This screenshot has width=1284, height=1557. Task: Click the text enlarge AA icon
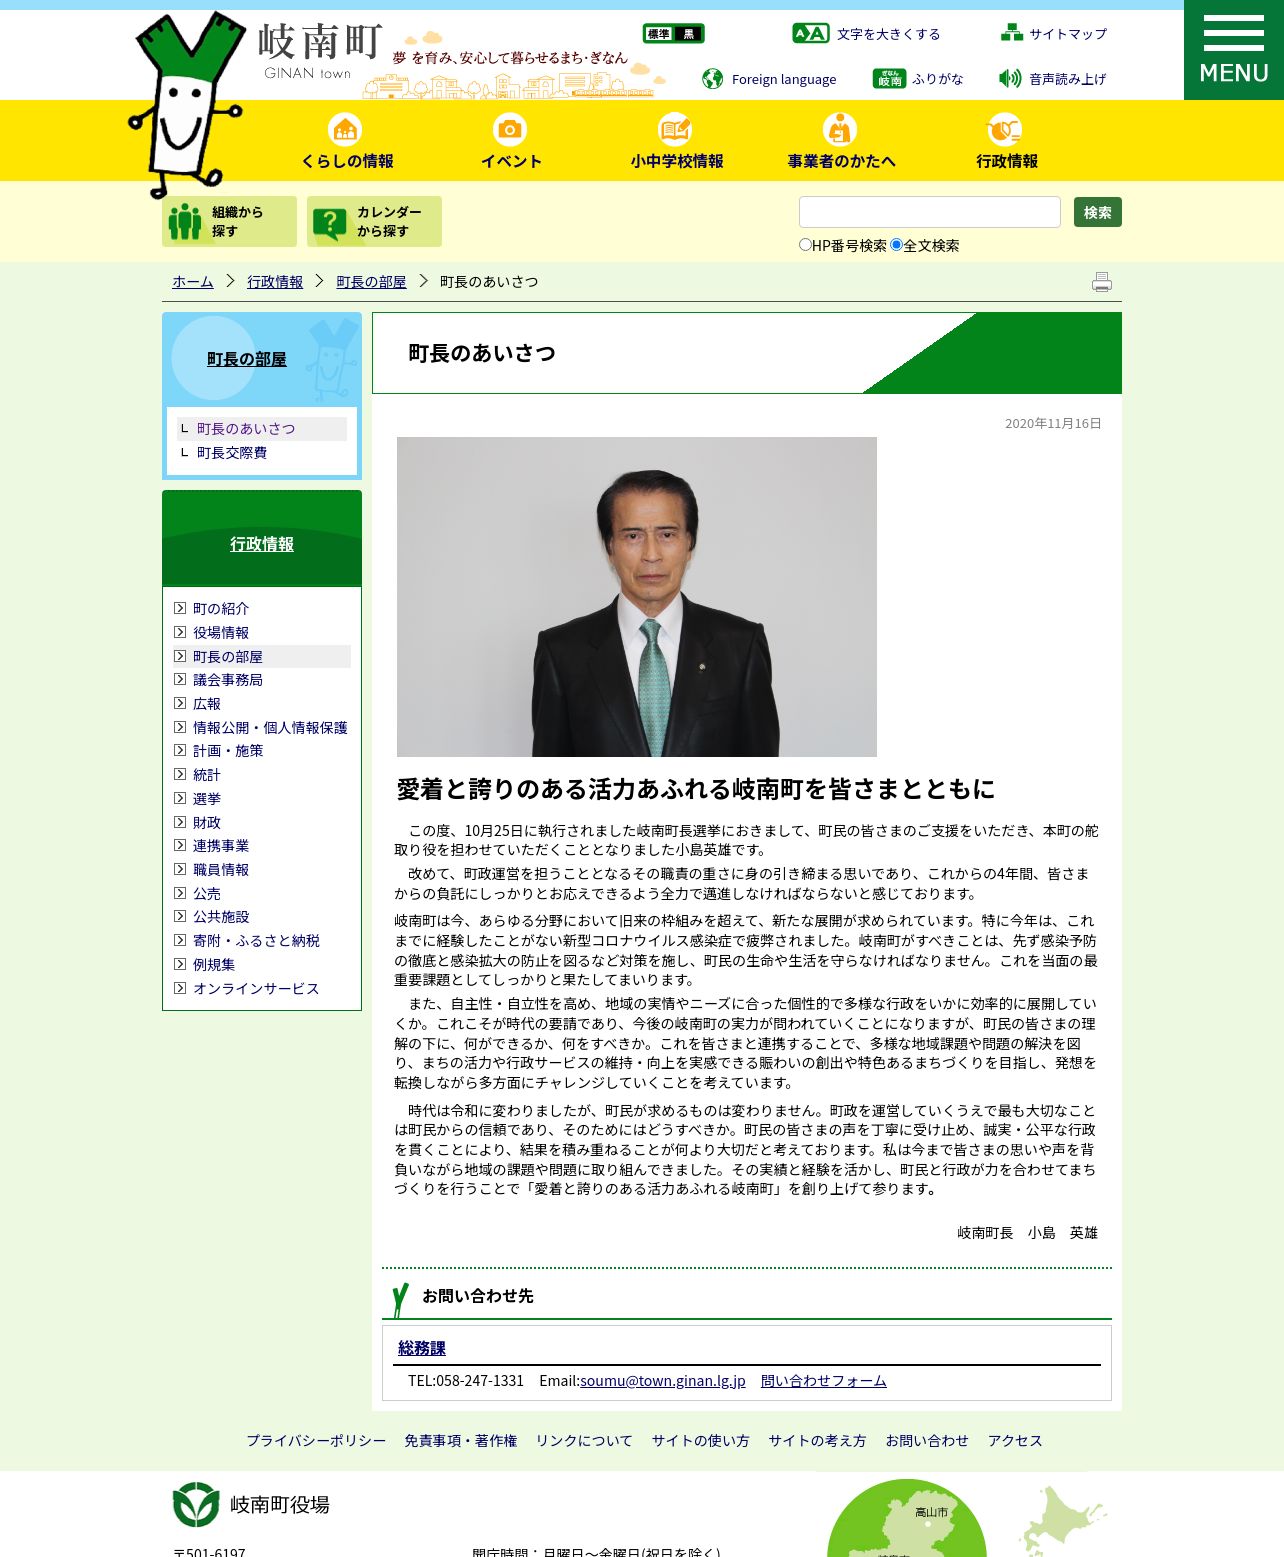[x=811, y=34]
